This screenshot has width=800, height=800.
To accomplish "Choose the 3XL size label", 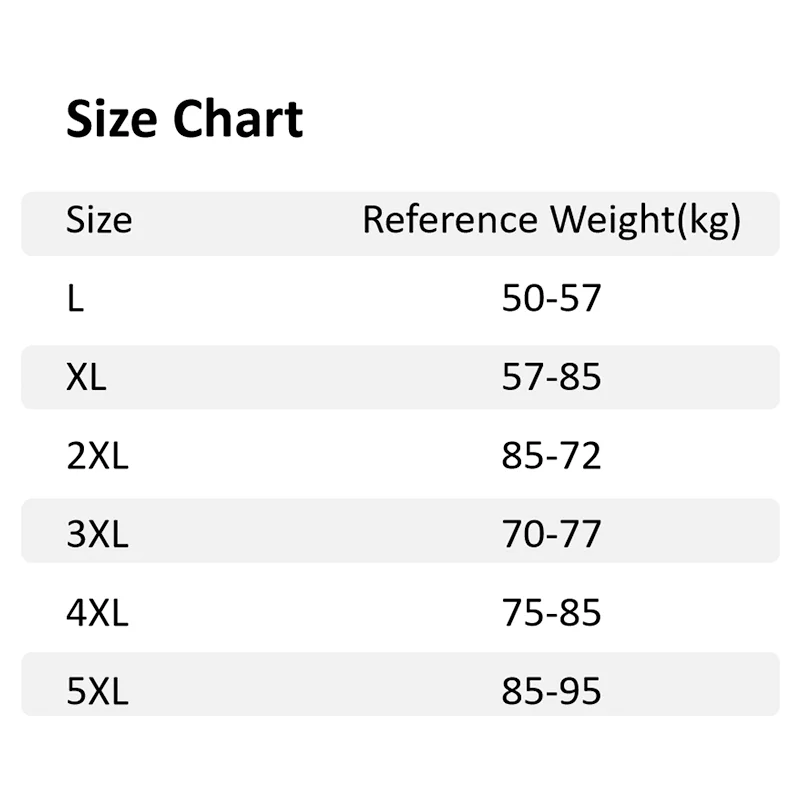I will (x=97, y=534).
